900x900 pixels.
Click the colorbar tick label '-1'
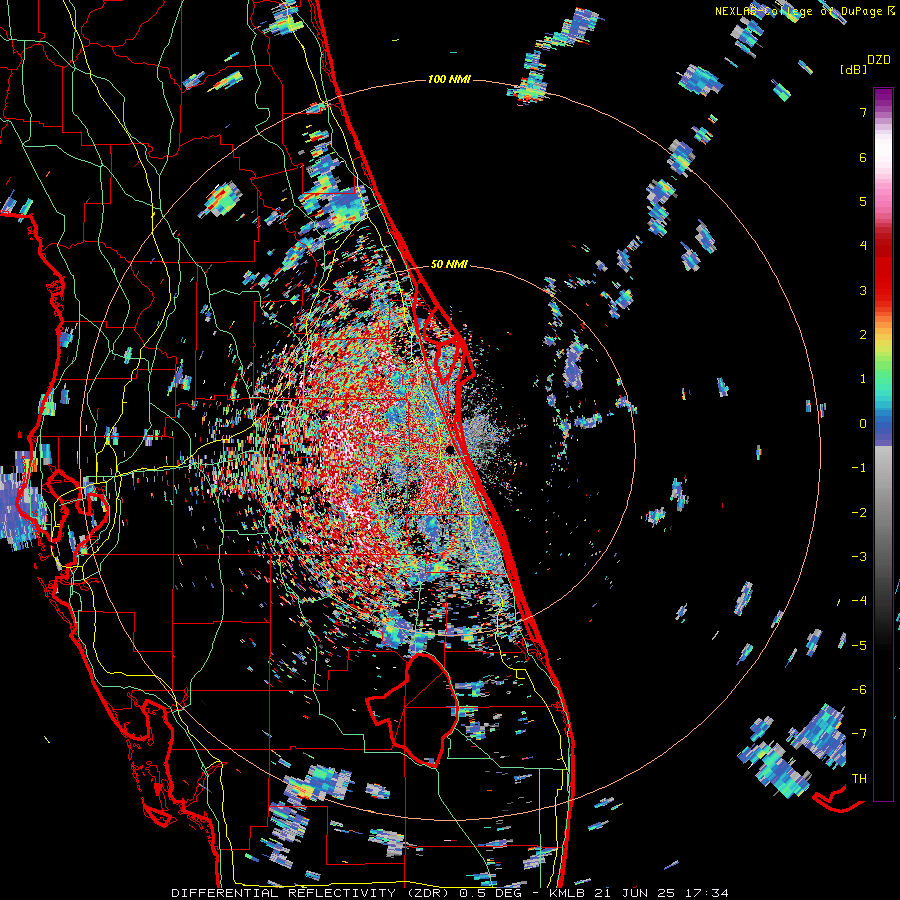click(859, 468)
